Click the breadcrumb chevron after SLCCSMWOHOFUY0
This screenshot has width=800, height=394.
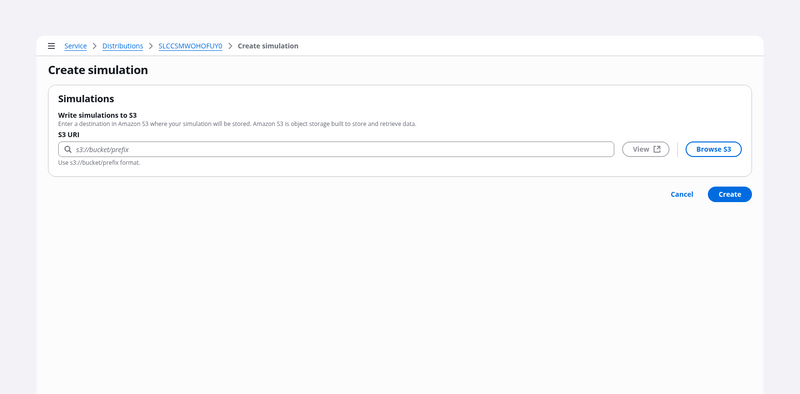230,46
